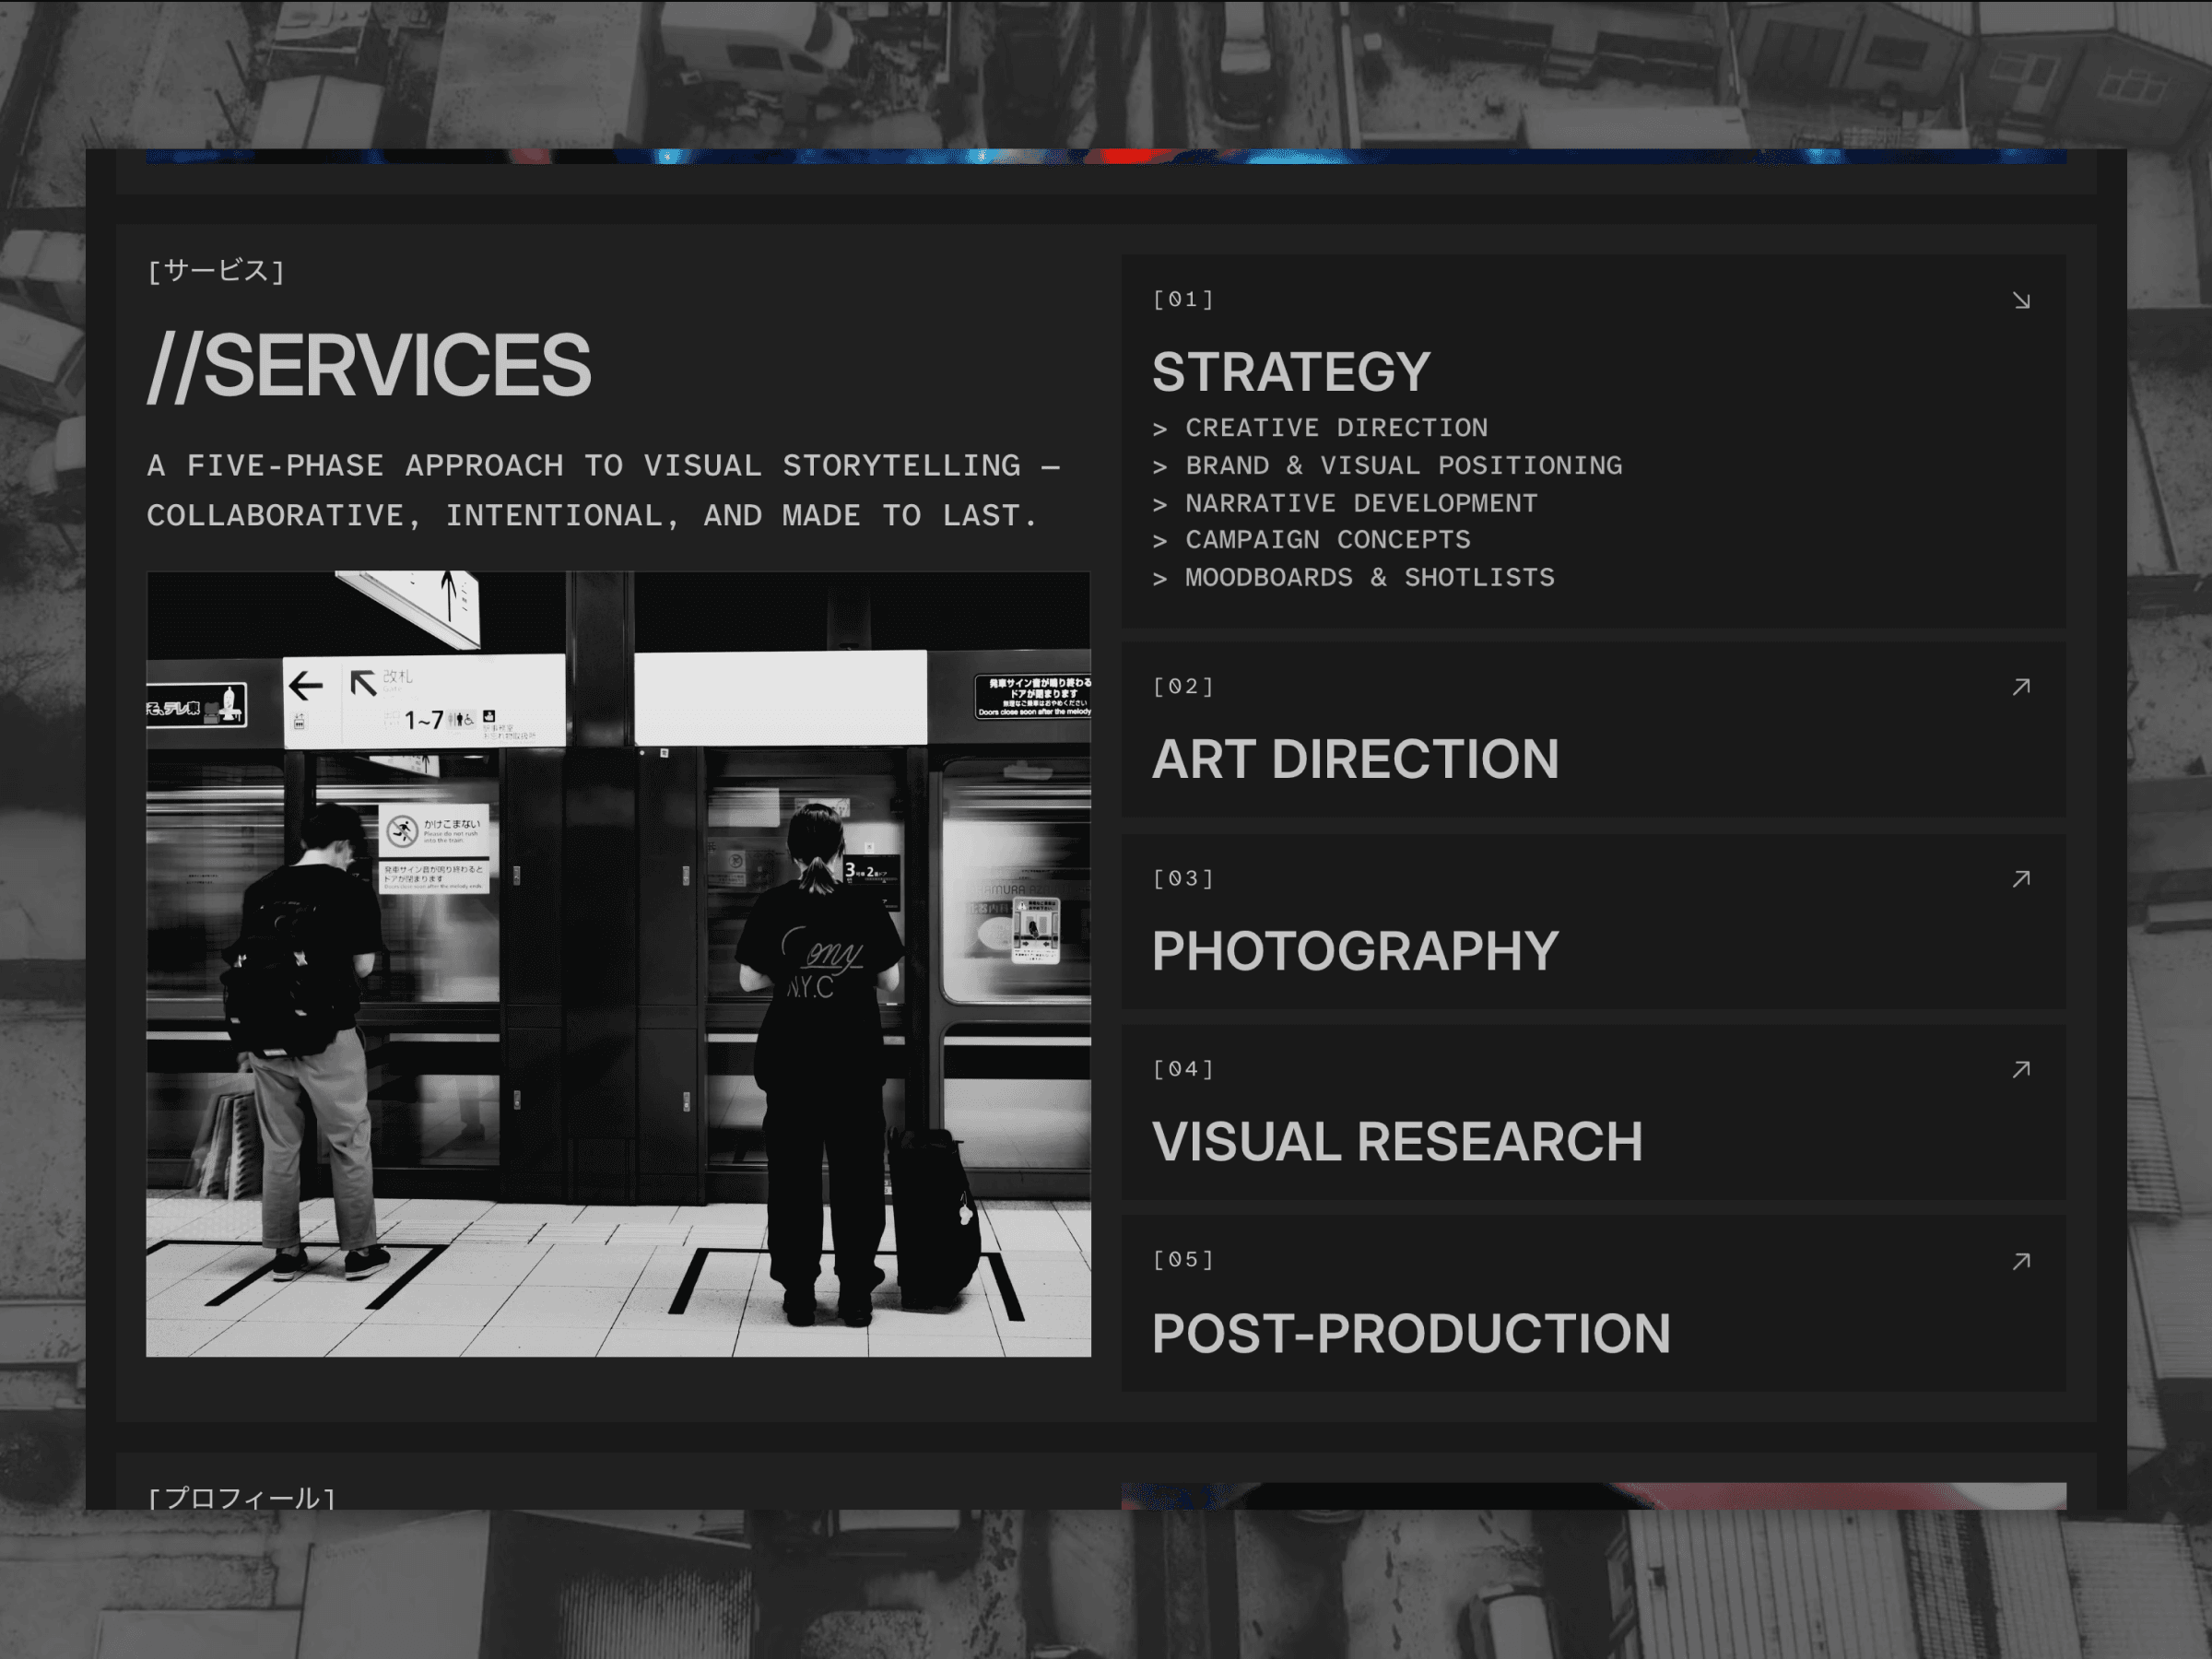
Task: Select Brand & Visual Positioning item
Action: pyautogui.click(x=1402, y=466)
